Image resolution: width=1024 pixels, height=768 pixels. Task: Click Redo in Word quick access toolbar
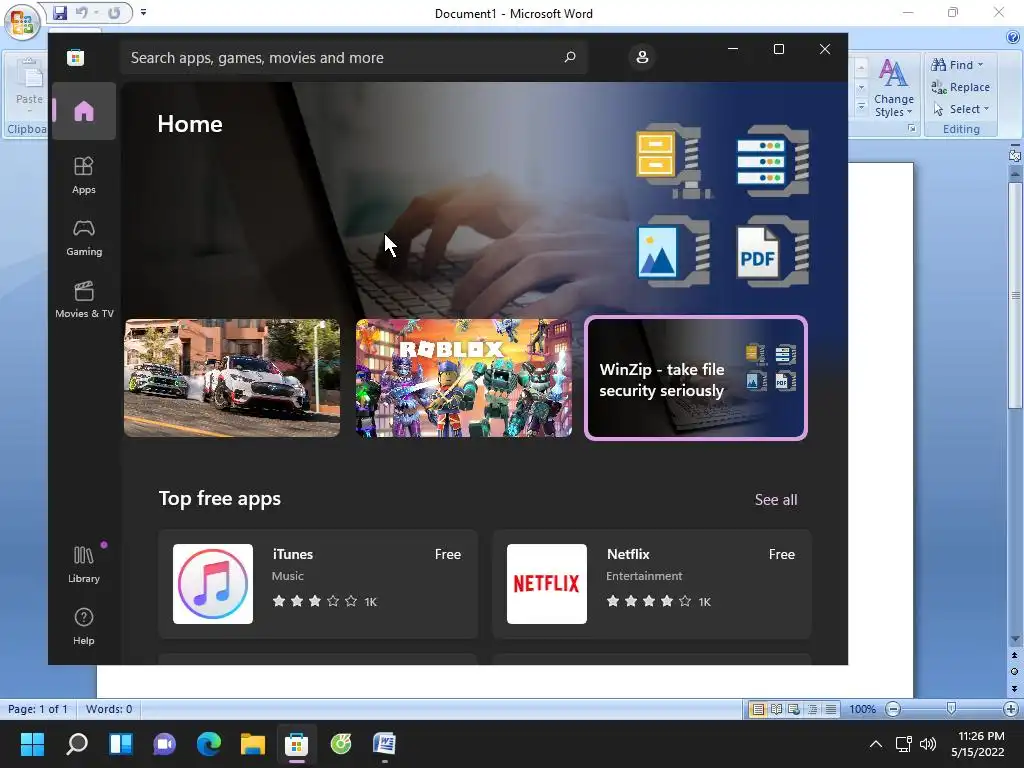click(114, 12)
